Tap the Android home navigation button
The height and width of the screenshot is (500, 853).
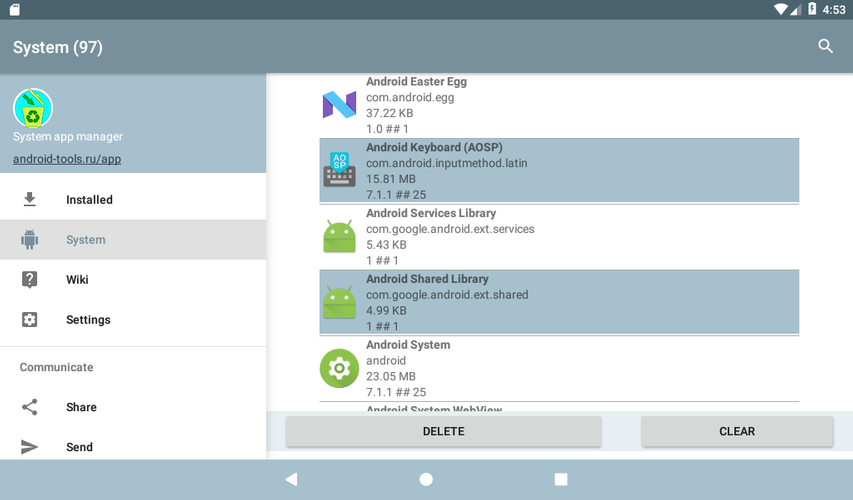426,479
